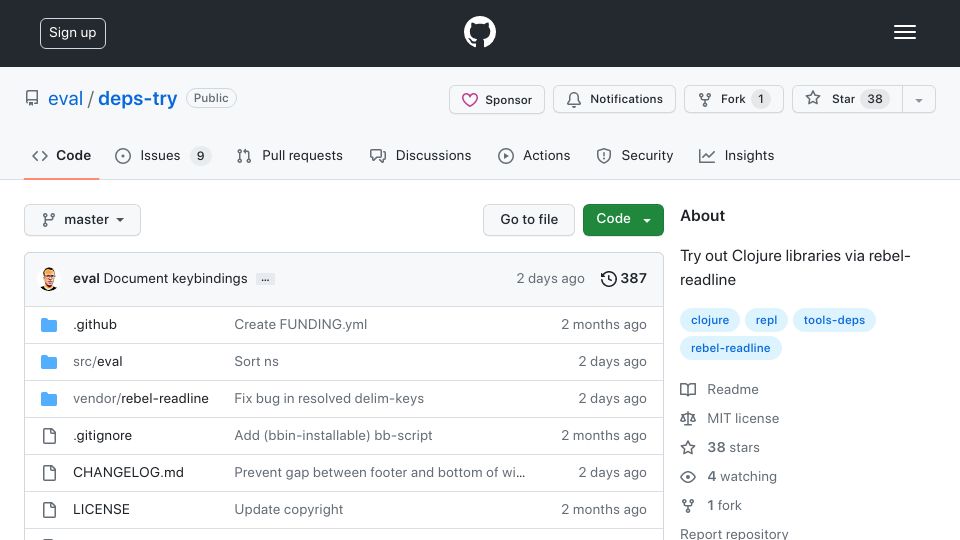Screen dimensions: 960x540
Task: Expand the star lists dropdown arrow
Action: [918, 100]
